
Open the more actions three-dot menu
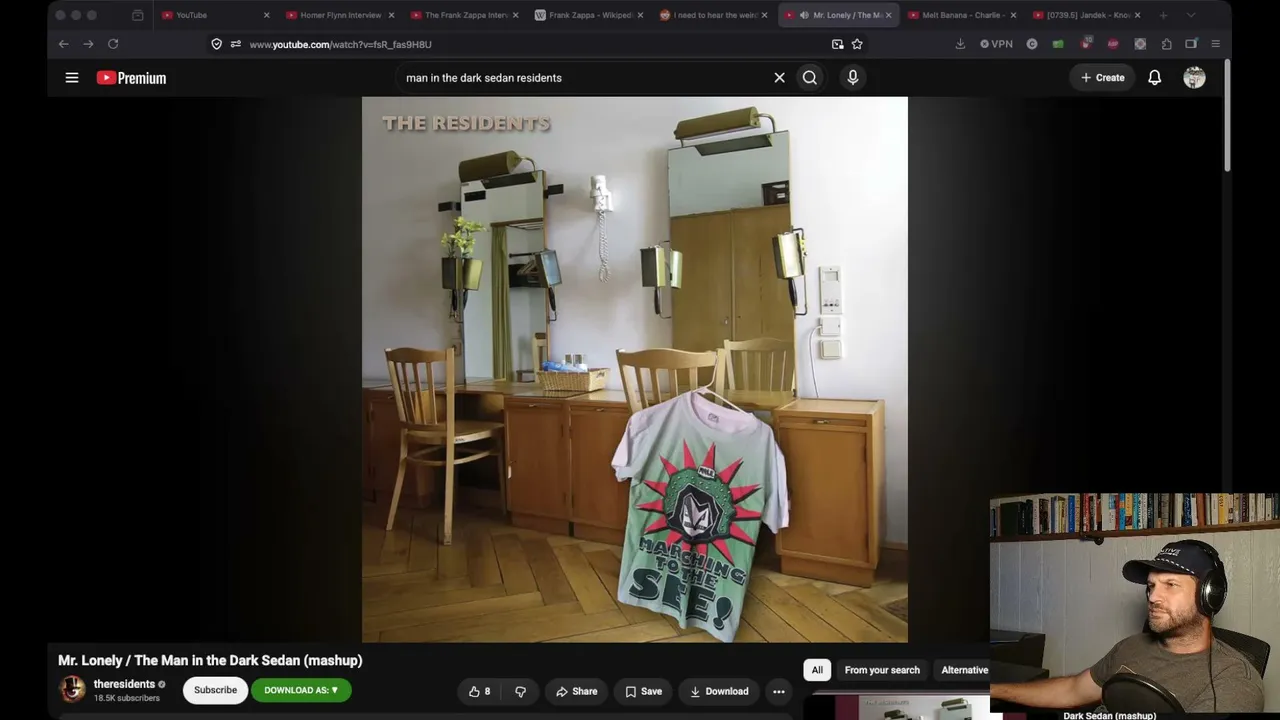779,691
